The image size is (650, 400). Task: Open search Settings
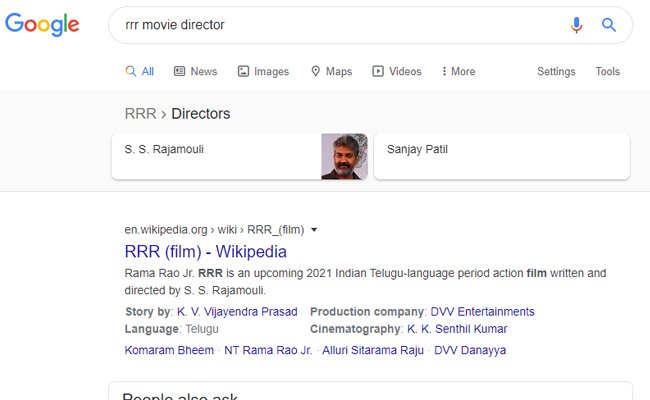click(556, 71)
